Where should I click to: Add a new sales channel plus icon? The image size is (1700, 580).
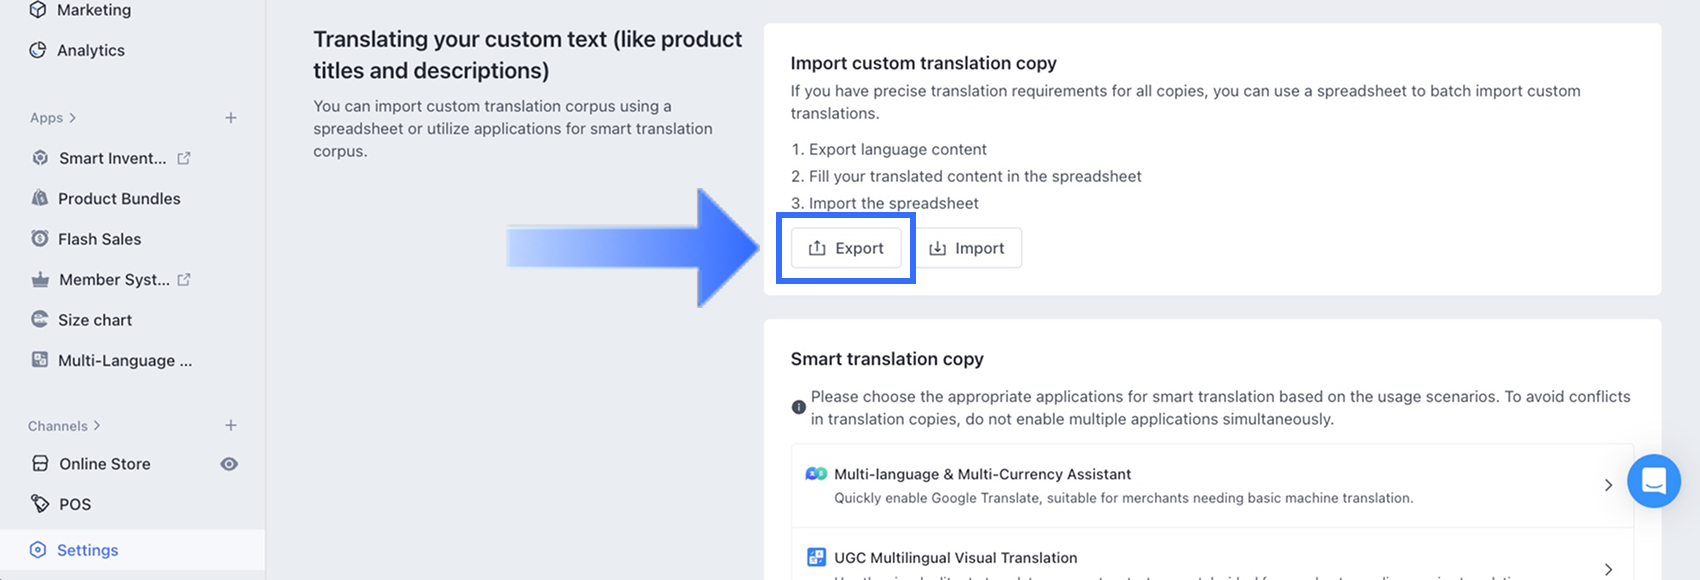pos(231,426)
